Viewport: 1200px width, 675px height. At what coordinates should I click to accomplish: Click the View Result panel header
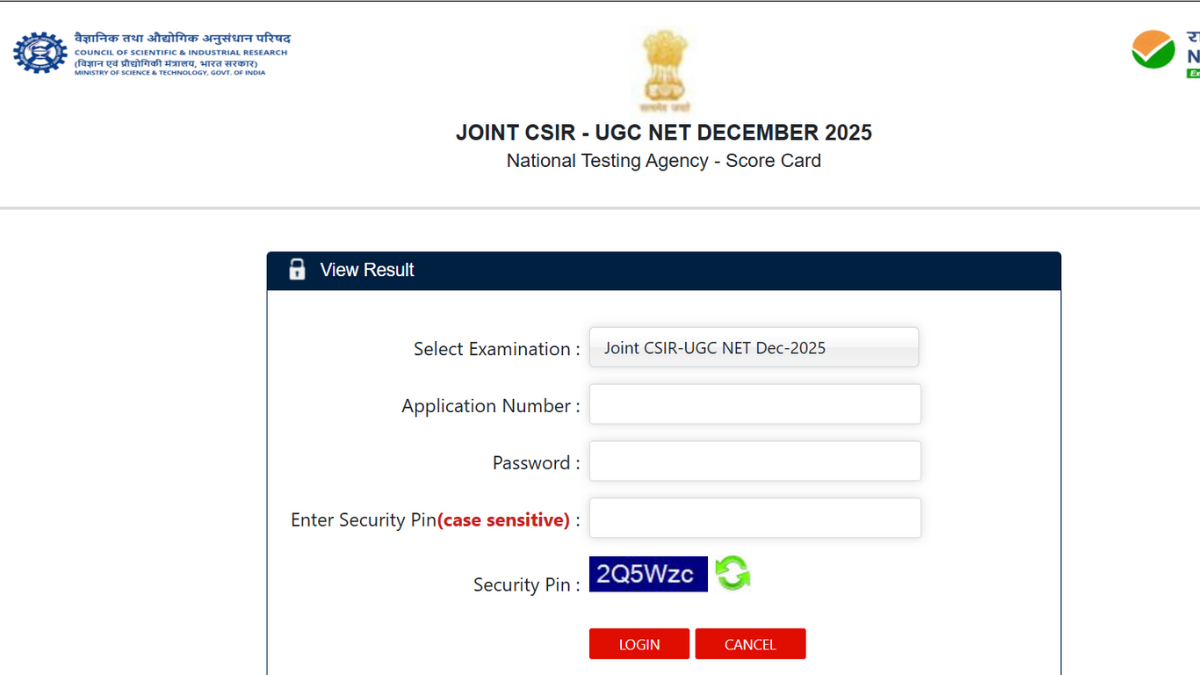tap(663, 270)
